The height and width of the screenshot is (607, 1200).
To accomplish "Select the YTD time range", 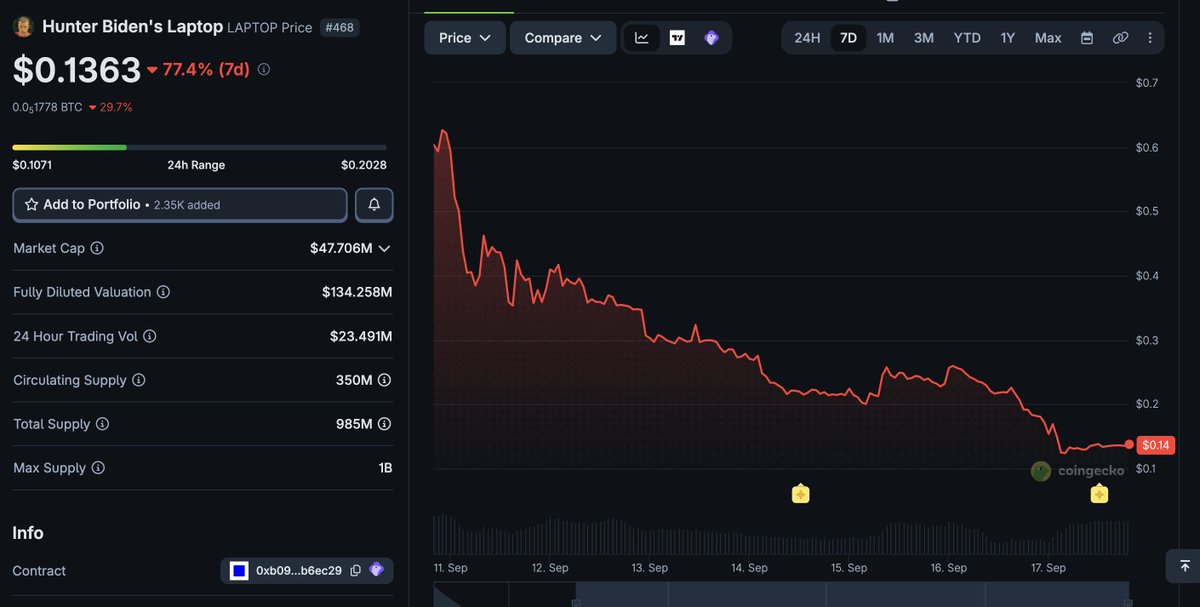I will coord(967,38).
